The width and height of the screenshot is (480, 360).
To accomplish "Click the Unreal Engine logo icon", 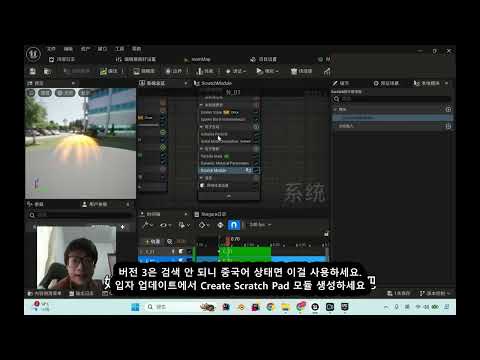I will 33,54.
